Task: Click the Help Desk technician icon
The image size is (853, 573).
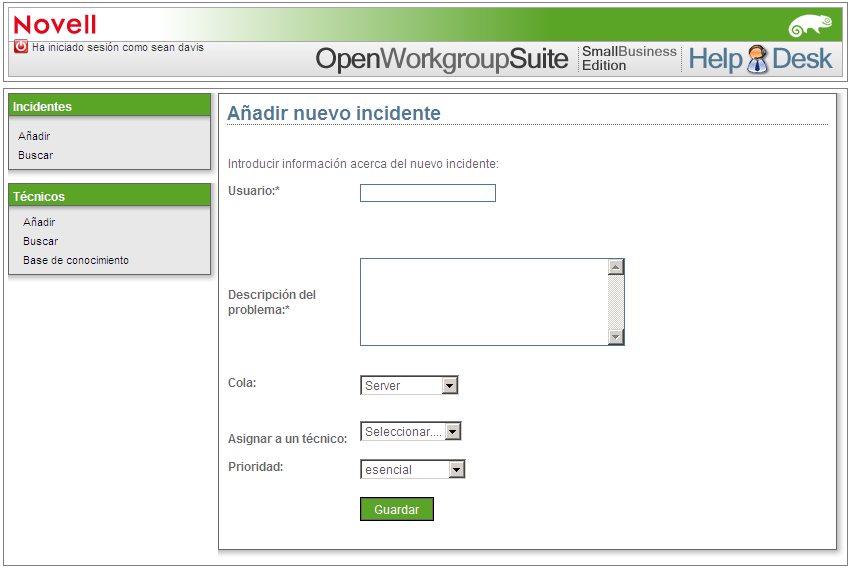Action: (757, 59)
